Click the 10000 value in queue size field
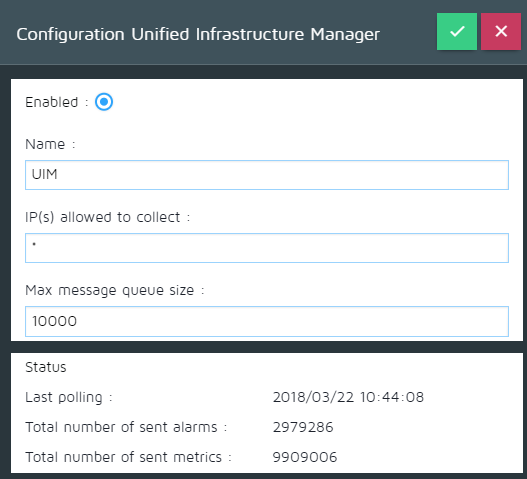This screenshot has height=479, width=527. 54,321
